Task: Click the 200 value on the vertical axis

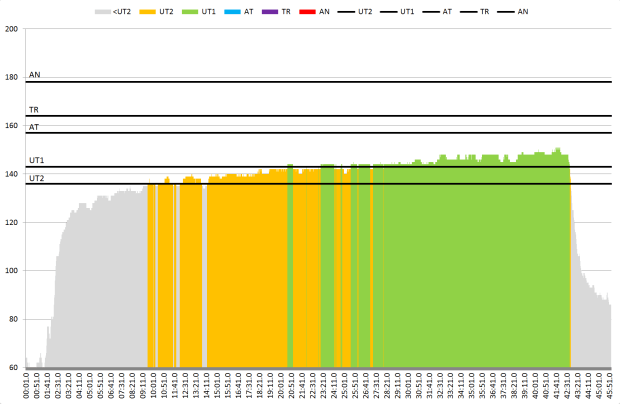Action: click(x=12, y=29)
